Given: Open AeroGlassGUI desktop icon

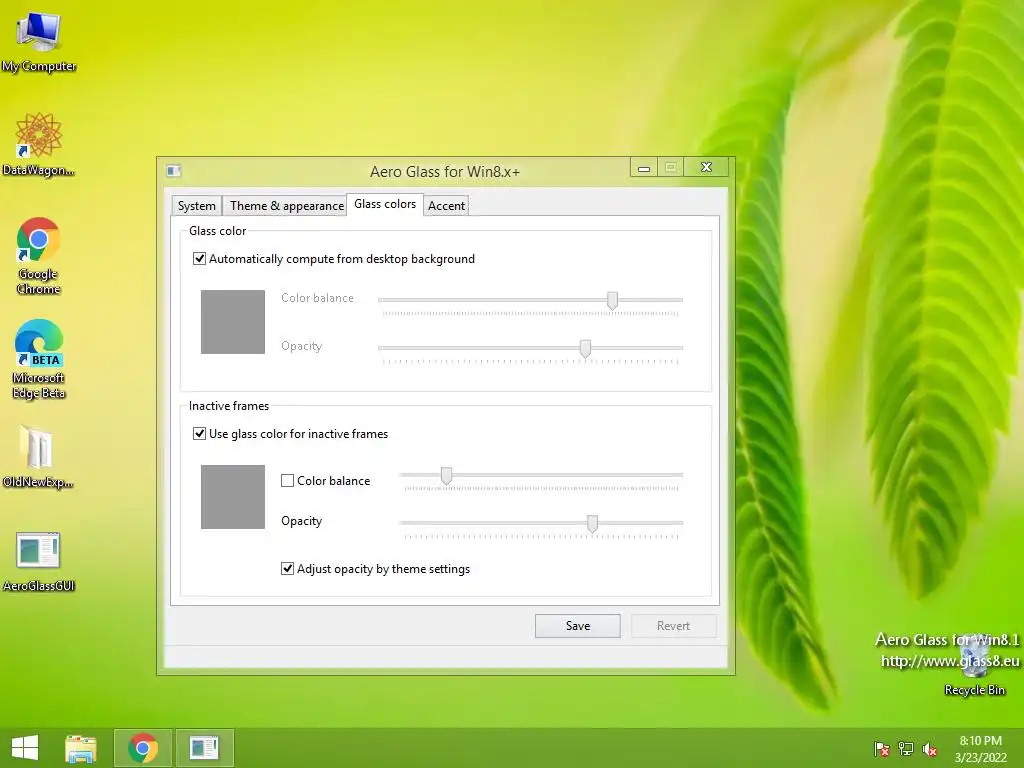Looking at the screenshot, I should [39, 561].
